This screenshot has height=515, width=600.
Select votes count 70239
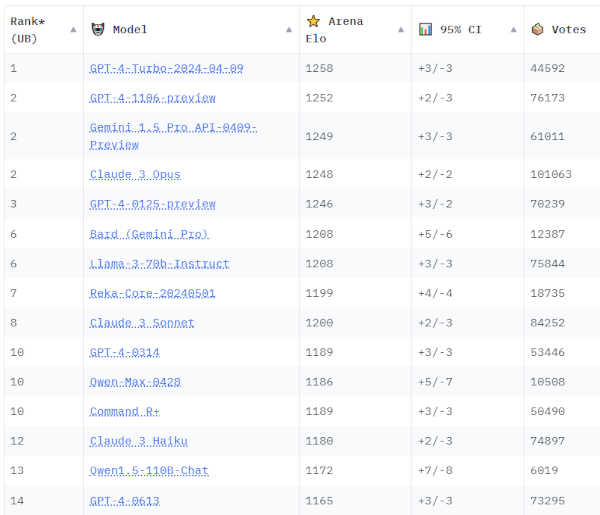[548, 204]
